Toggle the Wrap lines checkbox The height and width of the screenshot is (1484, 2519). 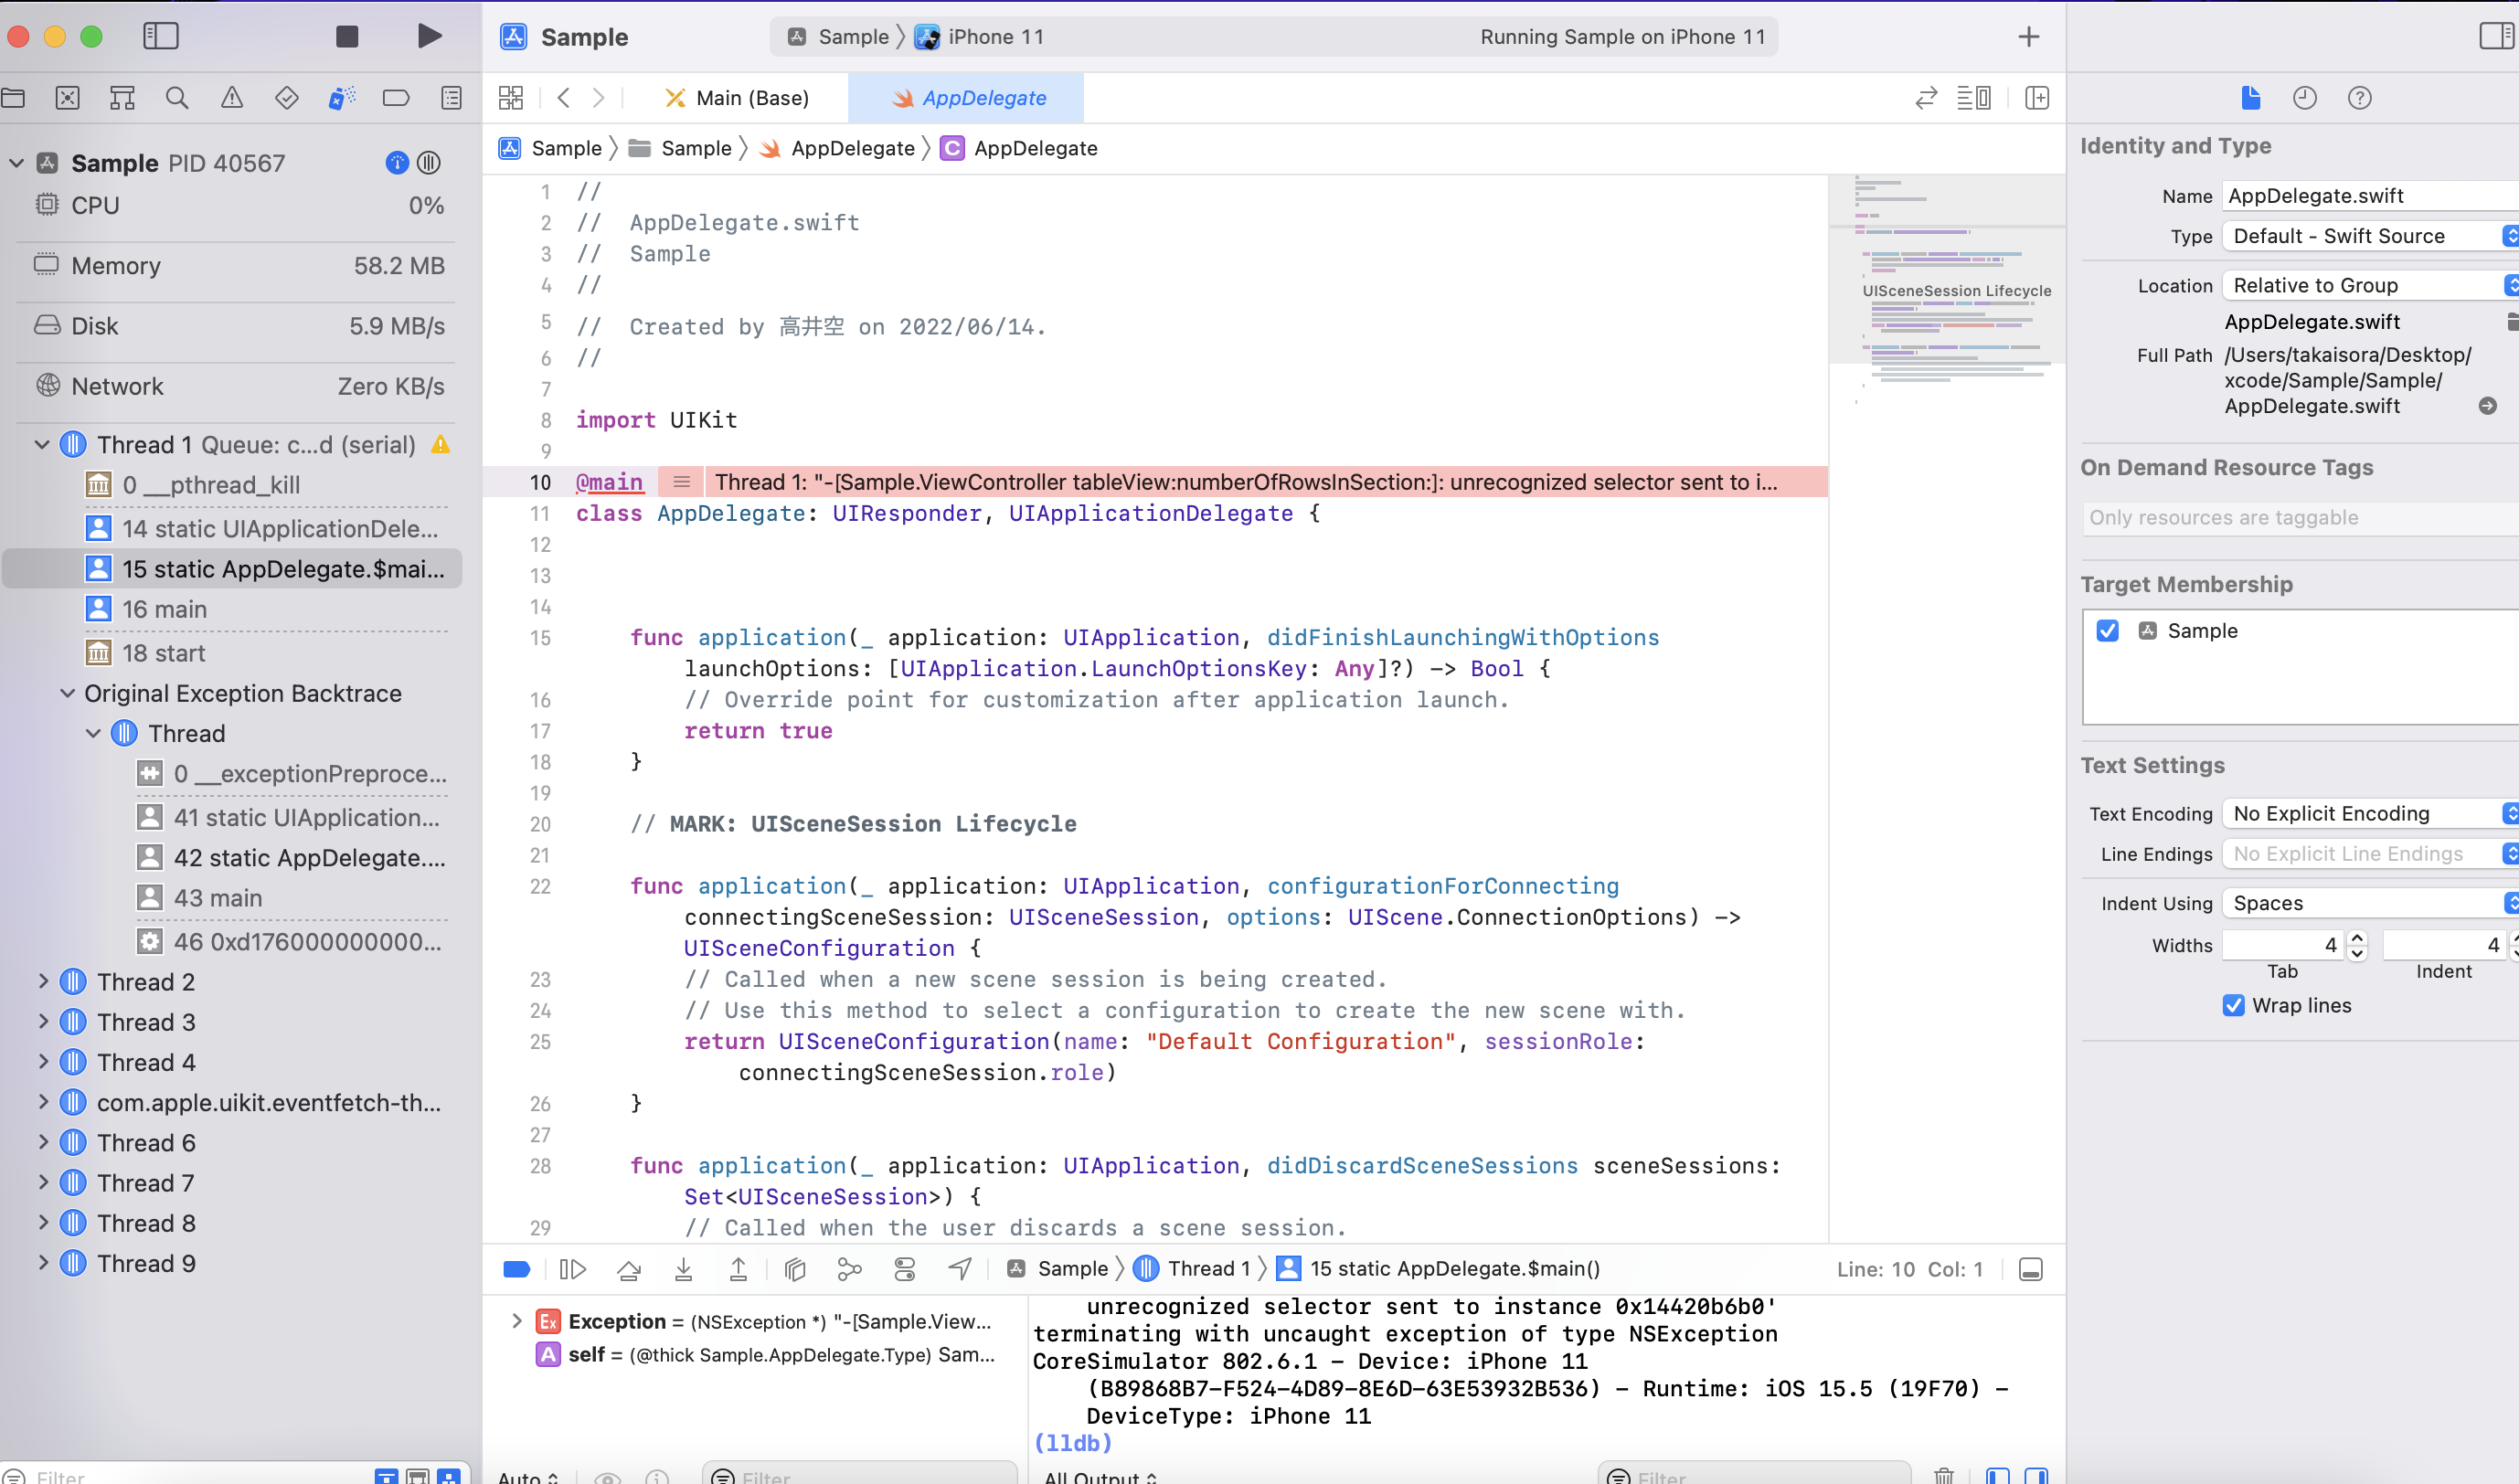[x=2234, y=1006]
